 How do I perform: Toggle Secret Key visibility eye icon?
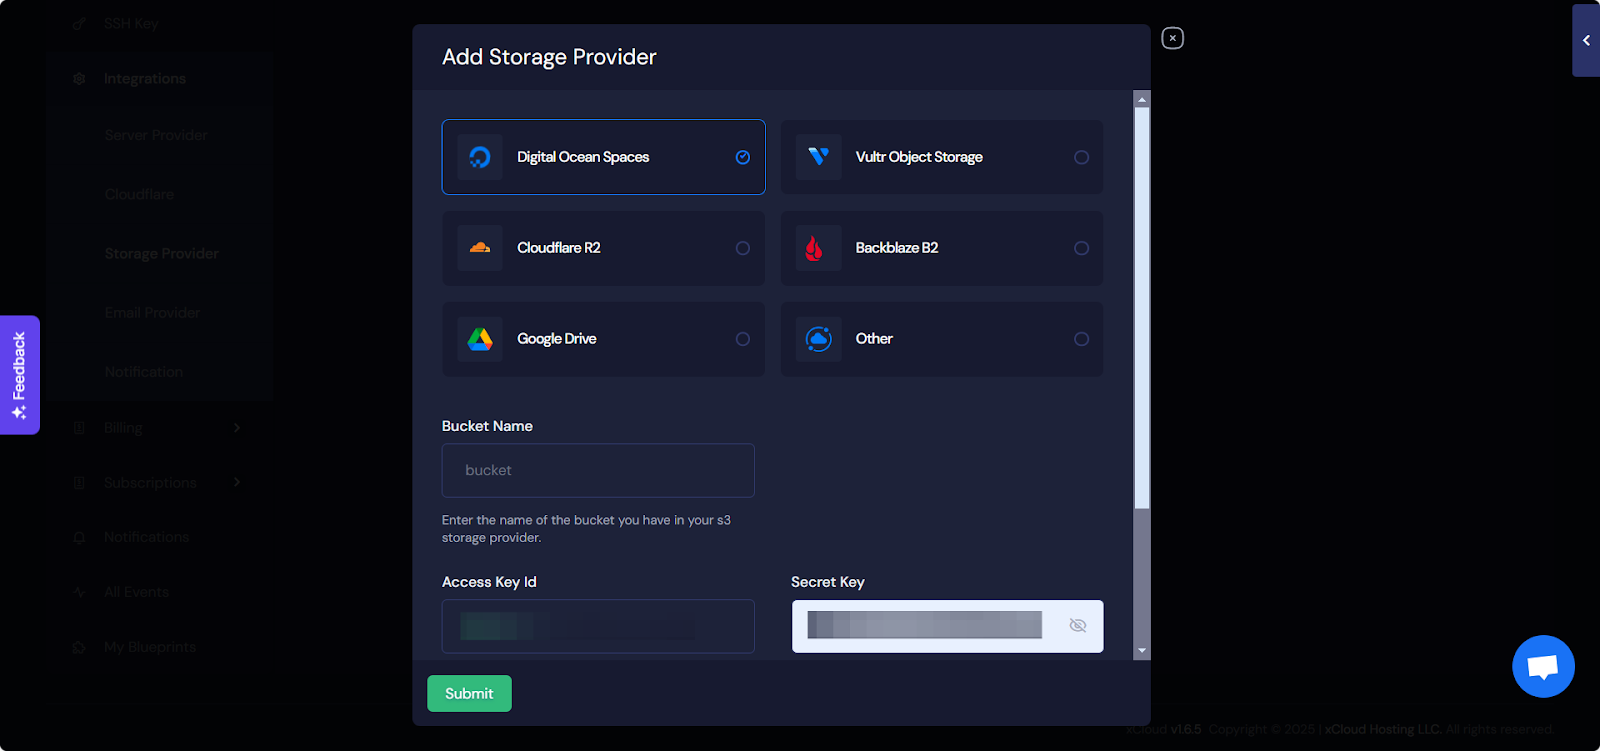point(1077,626)
